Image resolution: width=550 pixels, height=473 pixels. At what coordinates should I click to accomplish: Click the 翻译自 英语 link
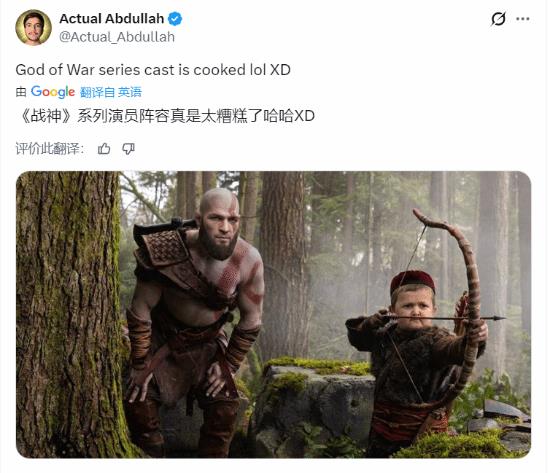click(111, 92)
